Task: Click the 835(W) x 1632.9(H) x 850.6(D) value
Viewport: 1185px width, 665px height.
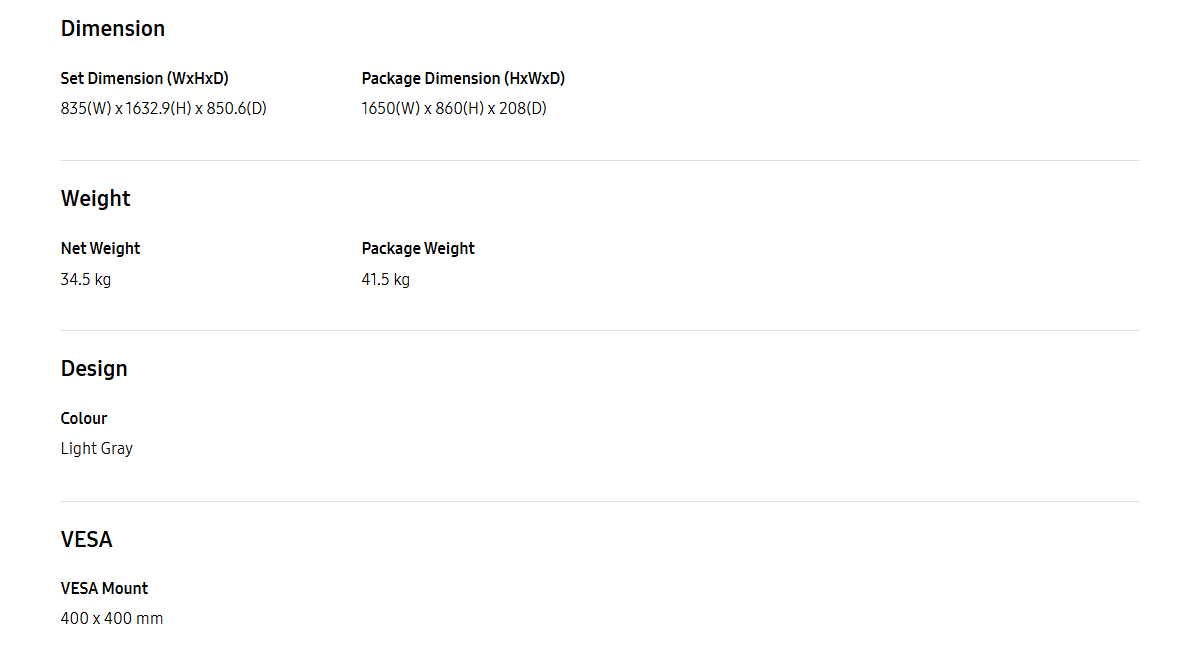Action: coord(163,109)
